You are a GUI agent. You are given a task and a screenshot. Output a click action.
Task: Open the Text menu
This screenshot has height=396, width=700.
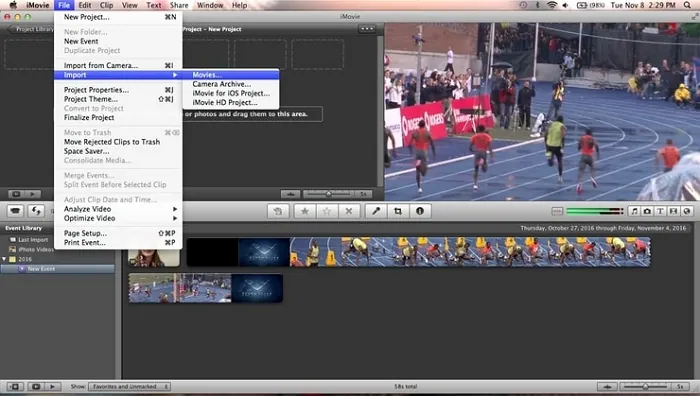(x=154, y=5)
